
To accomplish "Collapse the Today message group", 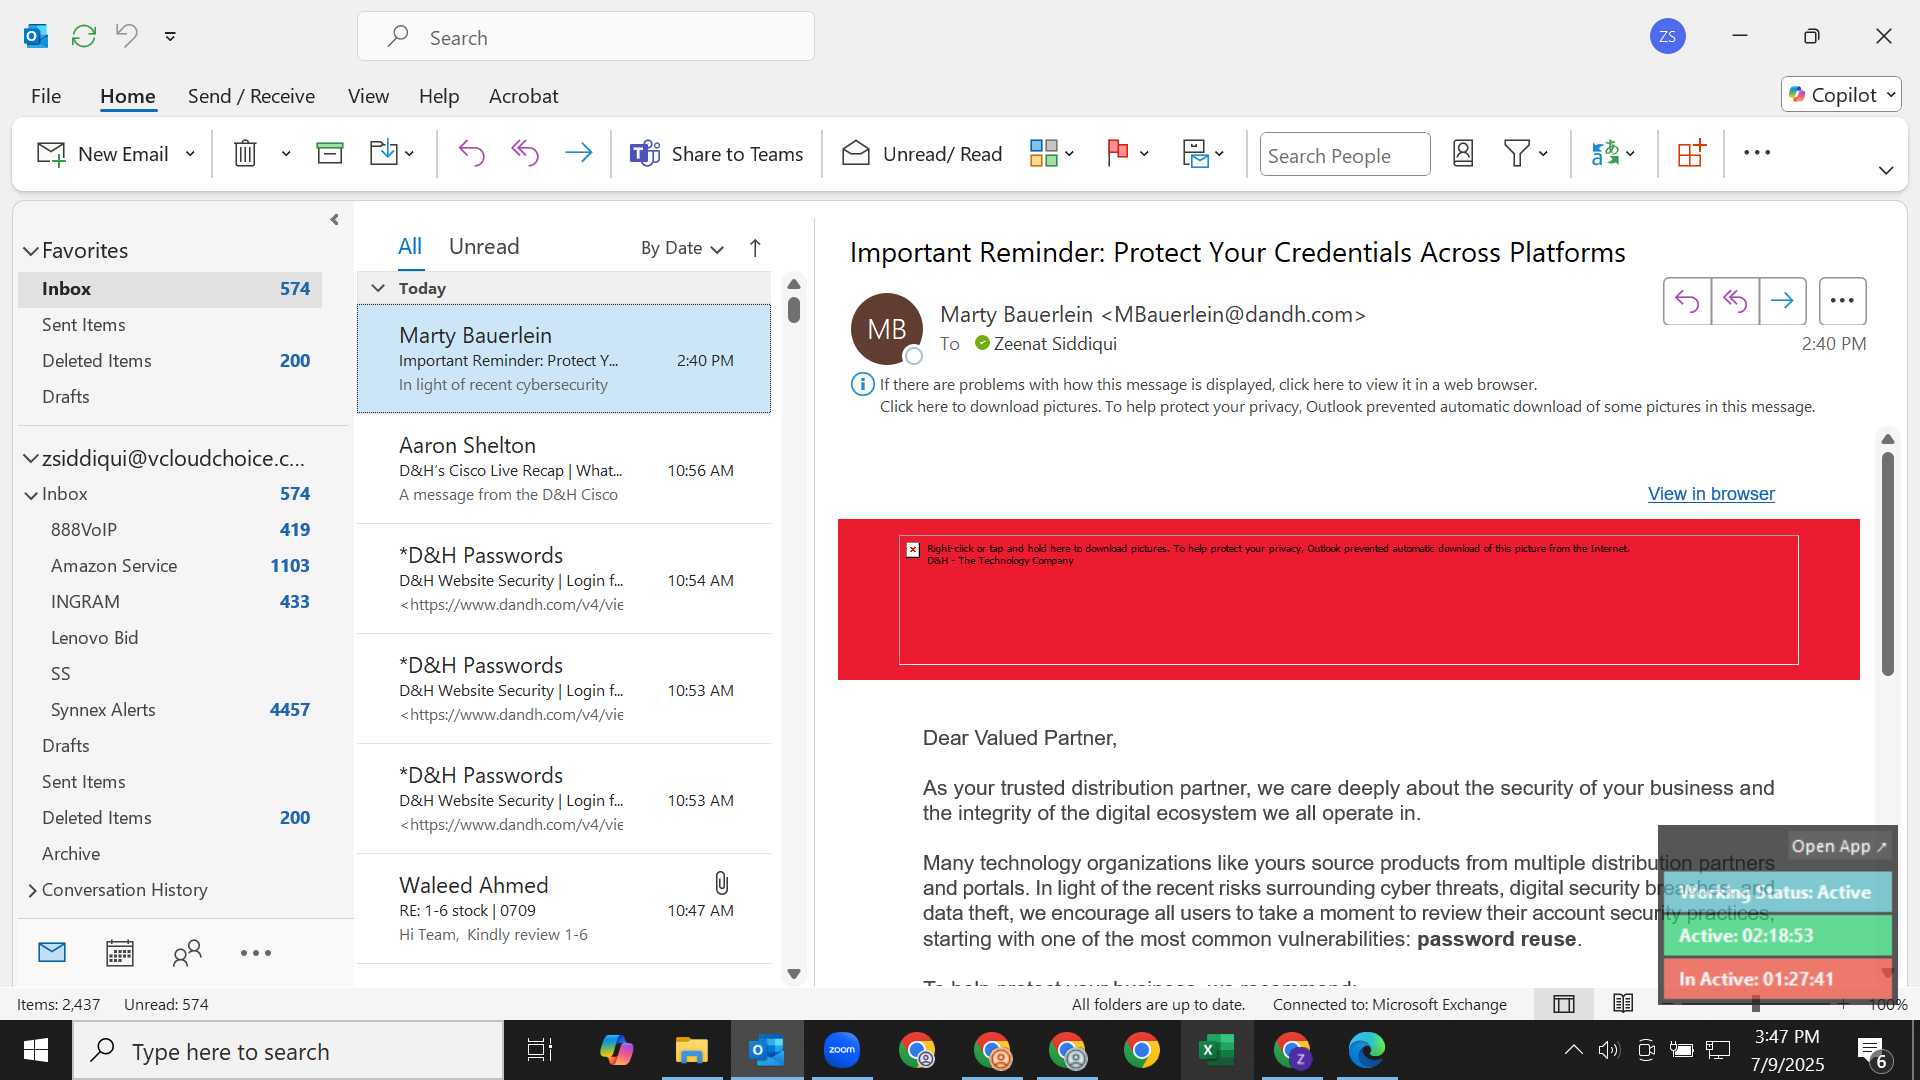I will tap(378, 288).
